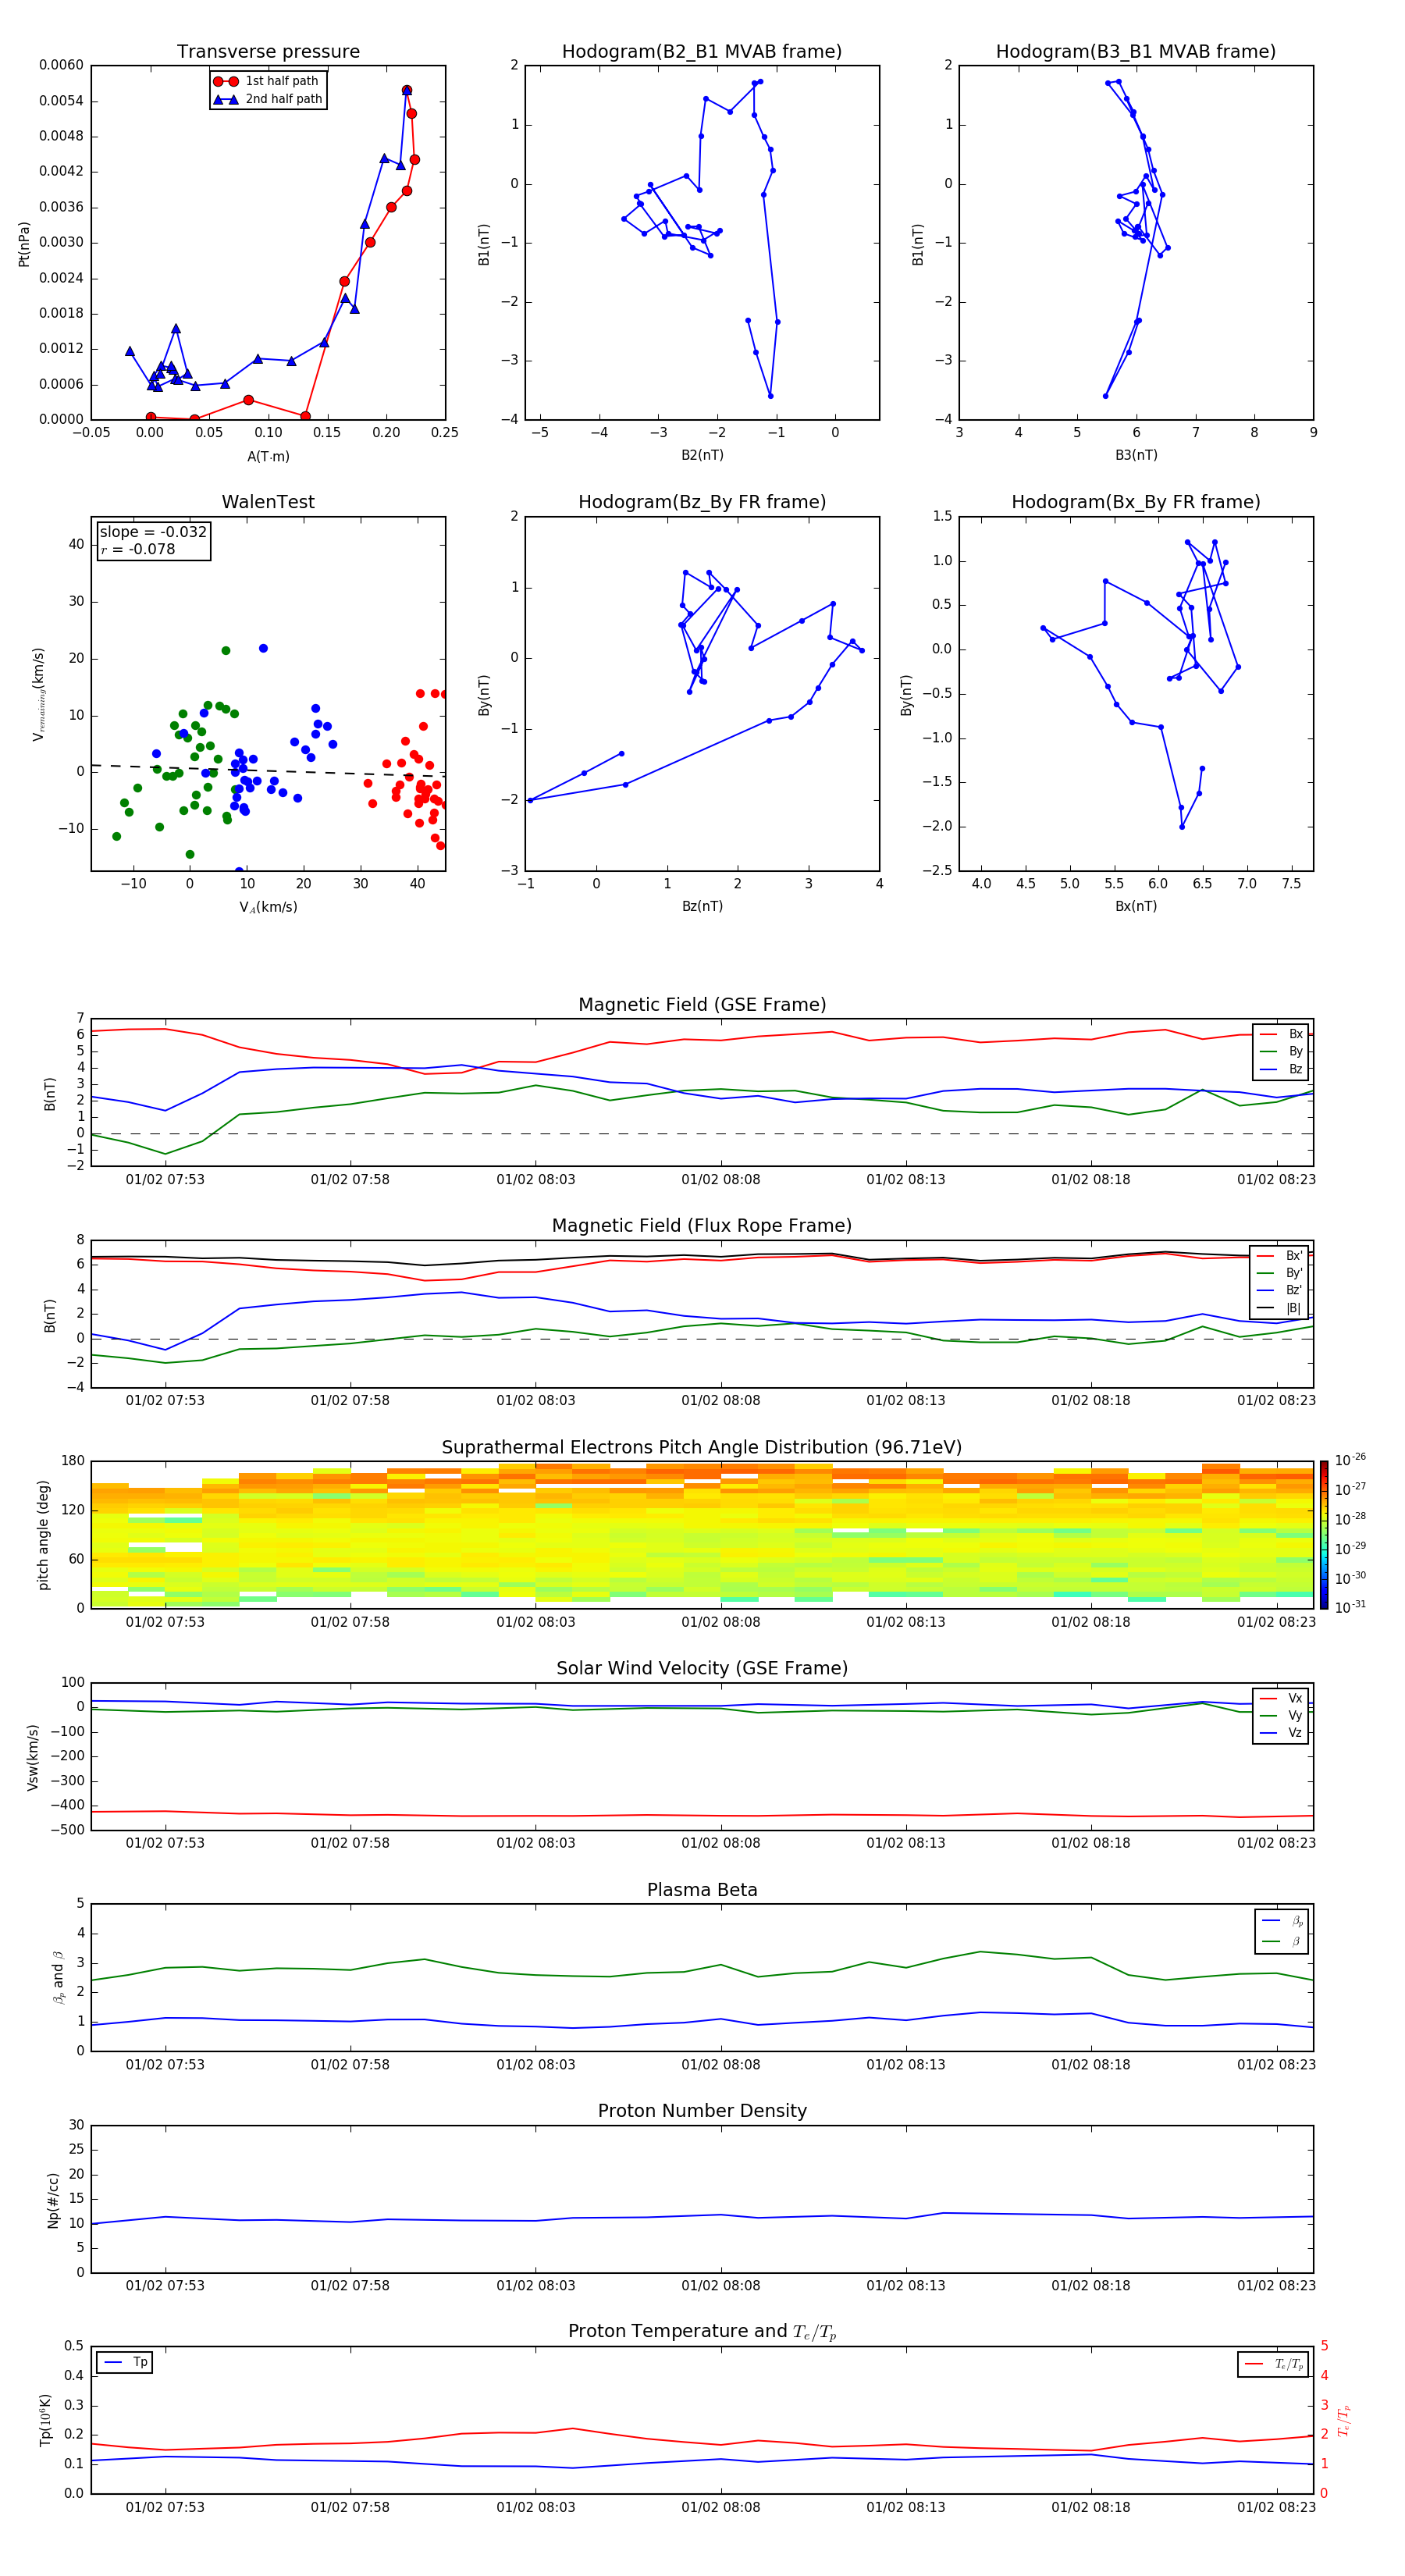Click 'Solar Wind Velocity (GSE Frame)' title

tap(702, 1669)
